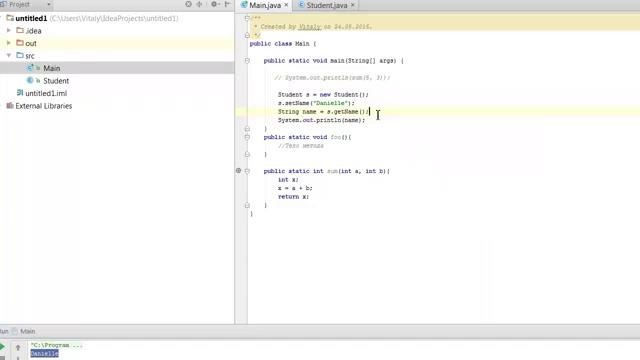The height and width of the screenshot is (360, 640).
Task: Click the untitled1 project module icon
Action: pyautogui.click(x=10, y=18)
